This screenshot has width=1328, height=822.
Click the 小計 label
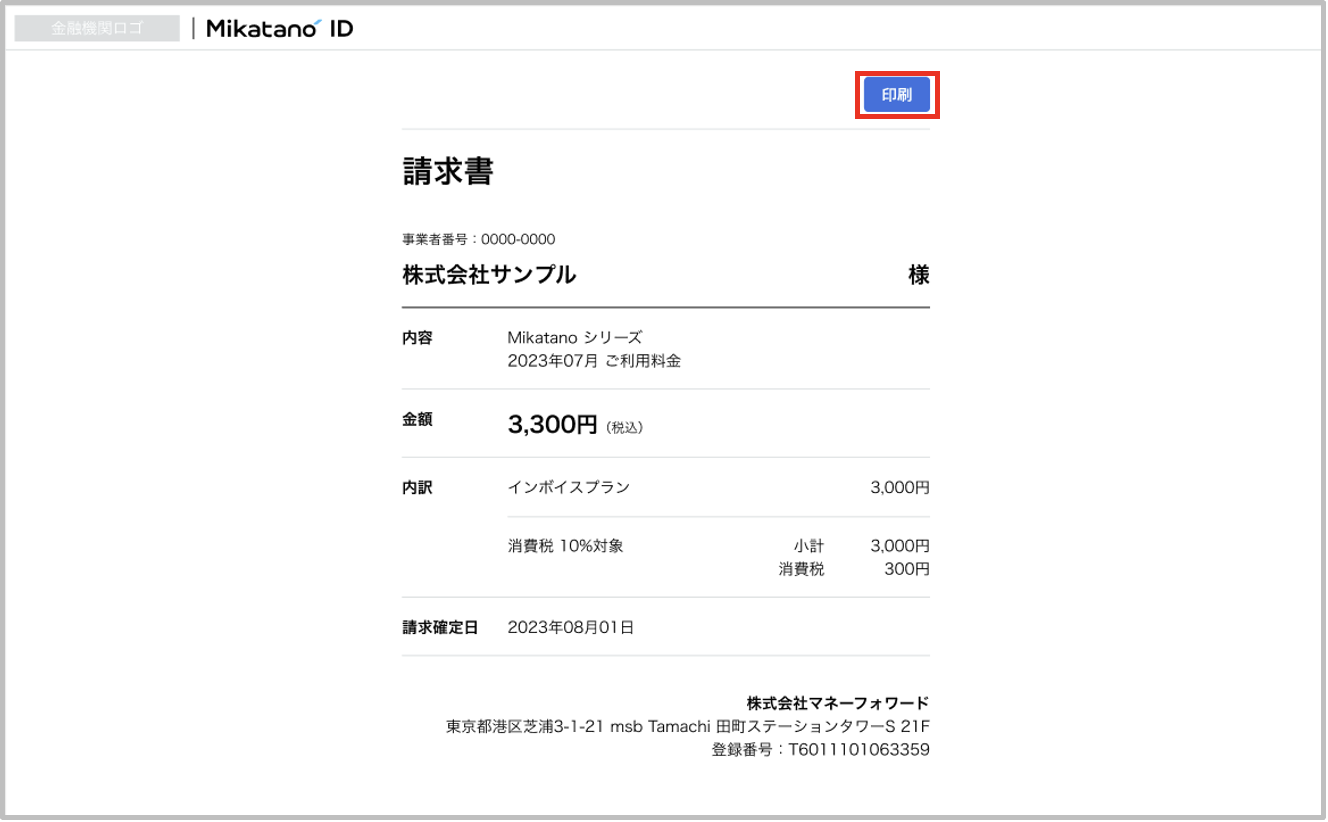(809, 546)
